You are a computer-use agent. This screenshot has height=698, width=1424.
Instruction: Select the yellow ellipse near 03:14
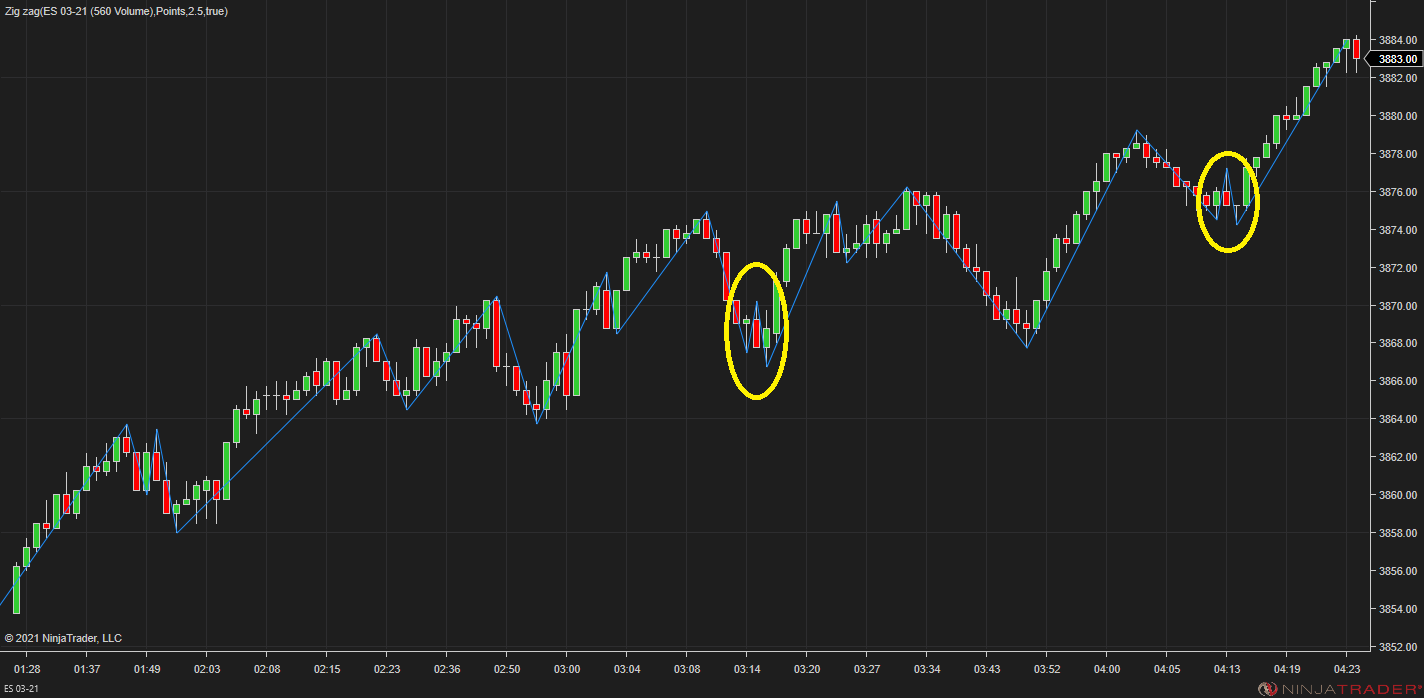coord(757,331)
